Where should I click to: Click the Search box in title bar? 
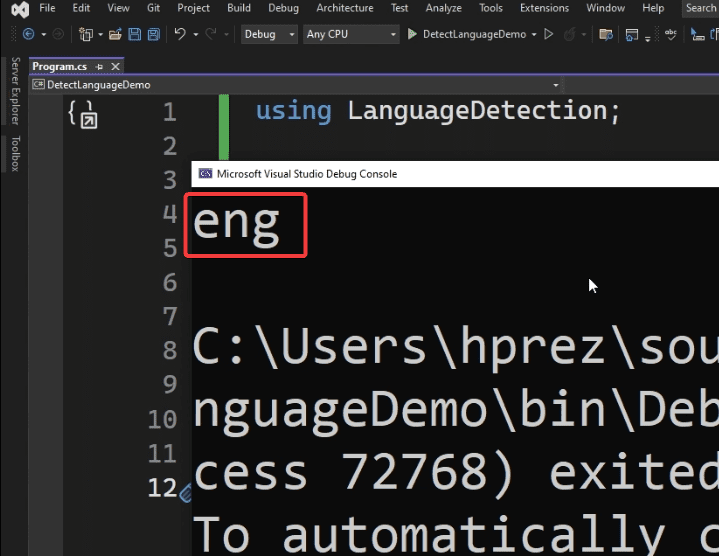701,8
